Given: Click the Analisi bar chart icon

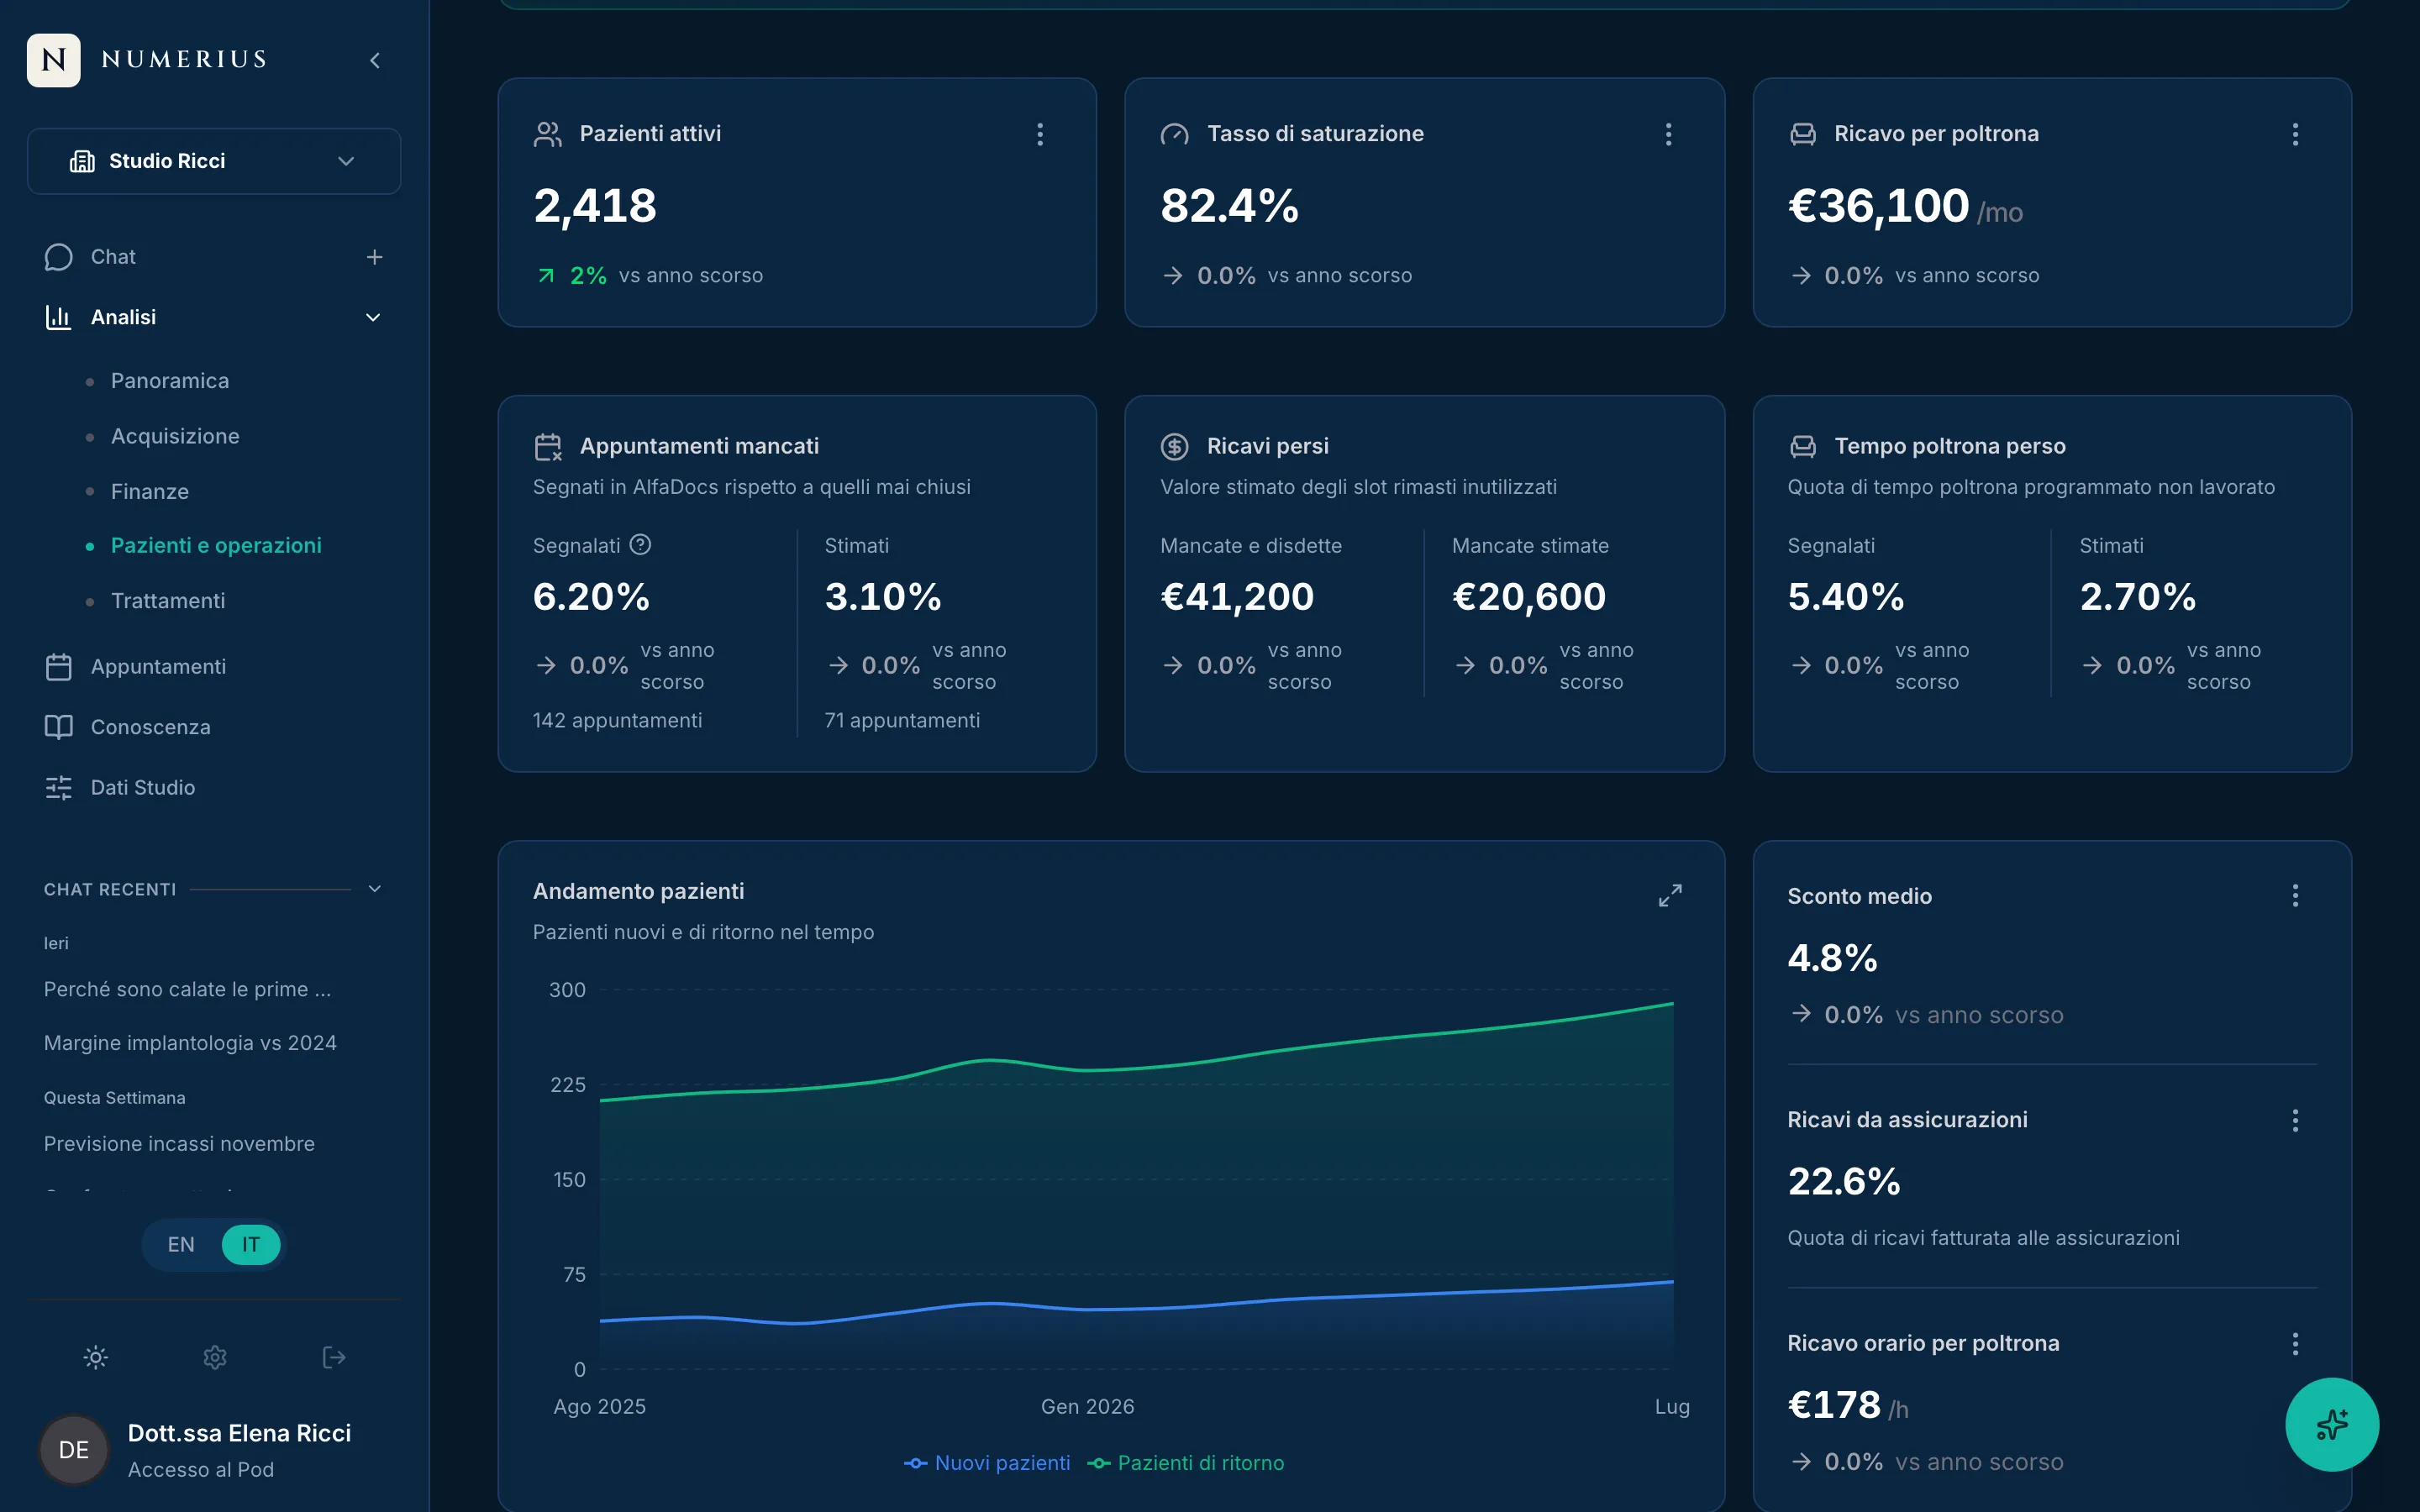Looking at the screenshot, I should click(x=59, y=317).
